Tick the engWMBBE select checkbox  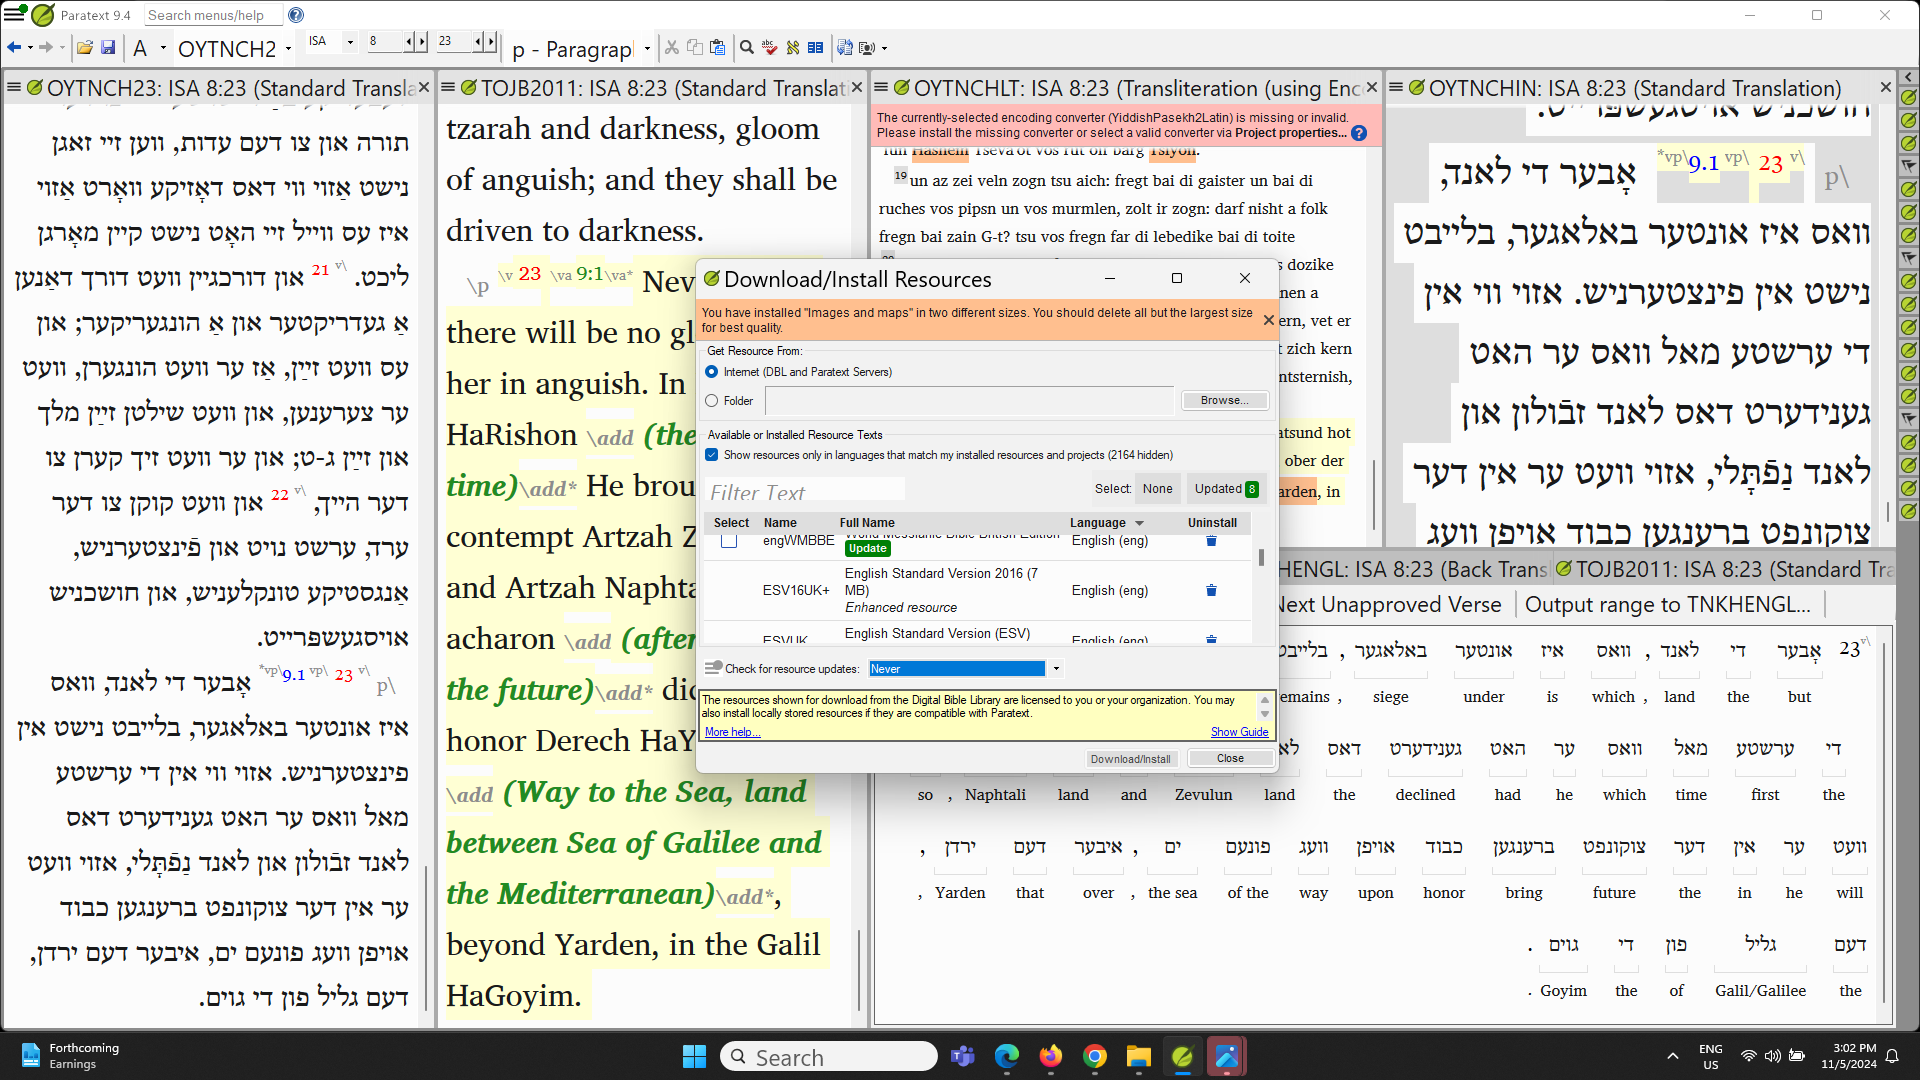coord(729,541)
